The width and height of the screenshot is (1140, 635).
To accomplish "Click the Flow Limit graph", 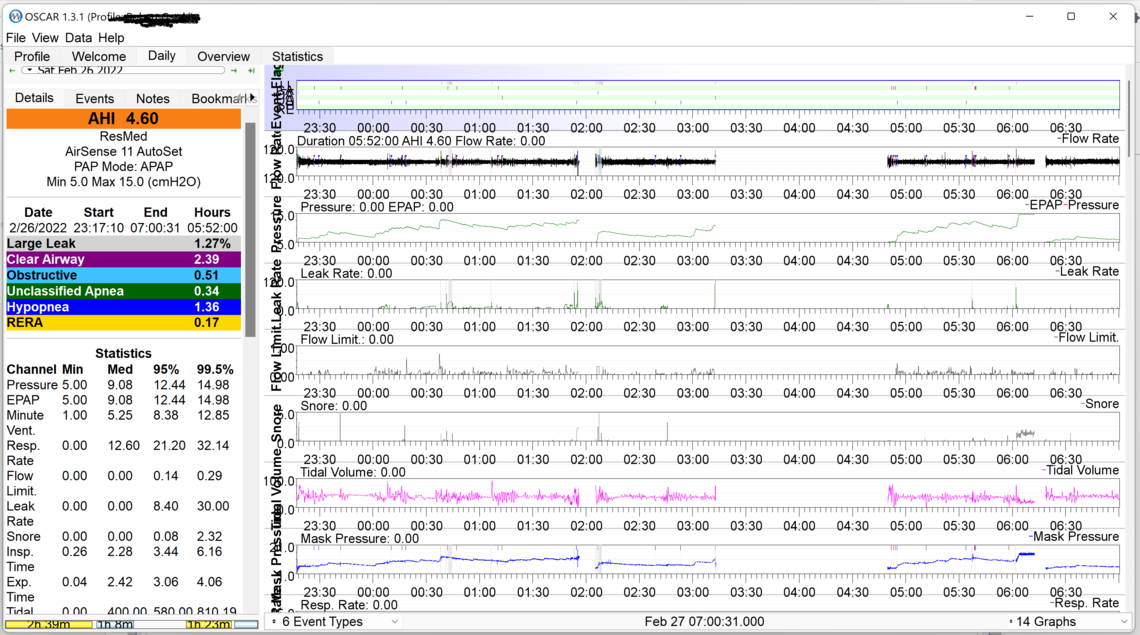I will 707,362.
